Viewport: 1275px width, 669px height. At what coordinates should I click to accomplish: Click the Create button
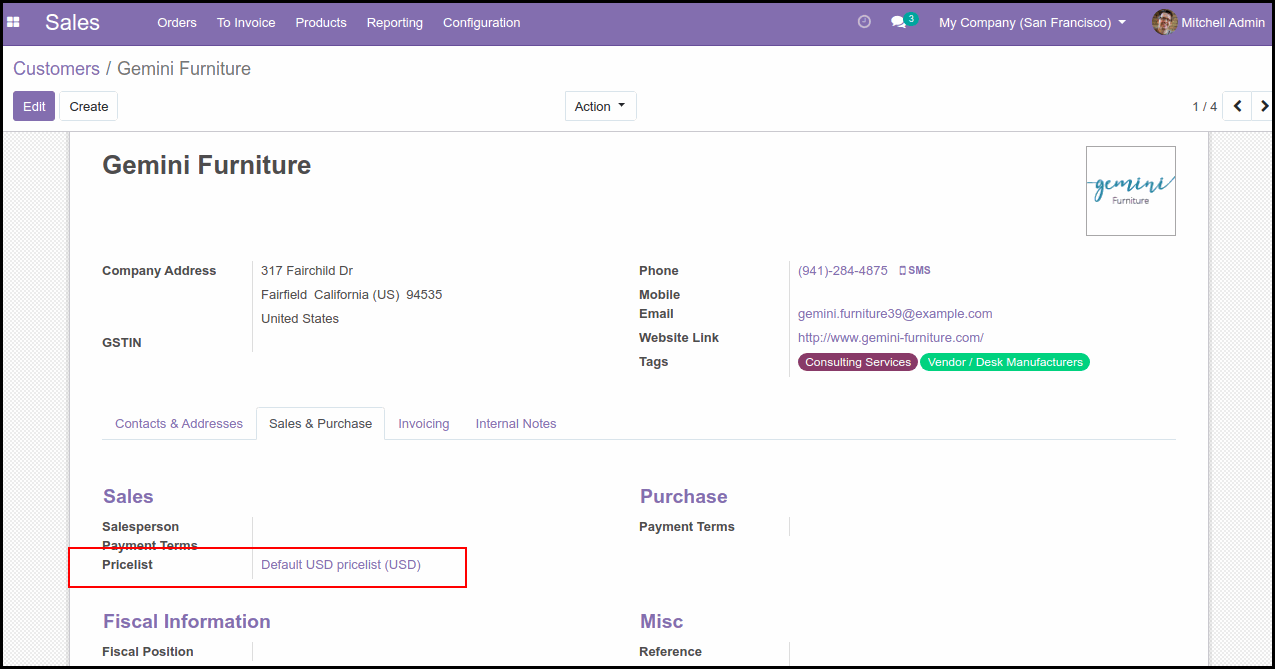tap(89, 106)
